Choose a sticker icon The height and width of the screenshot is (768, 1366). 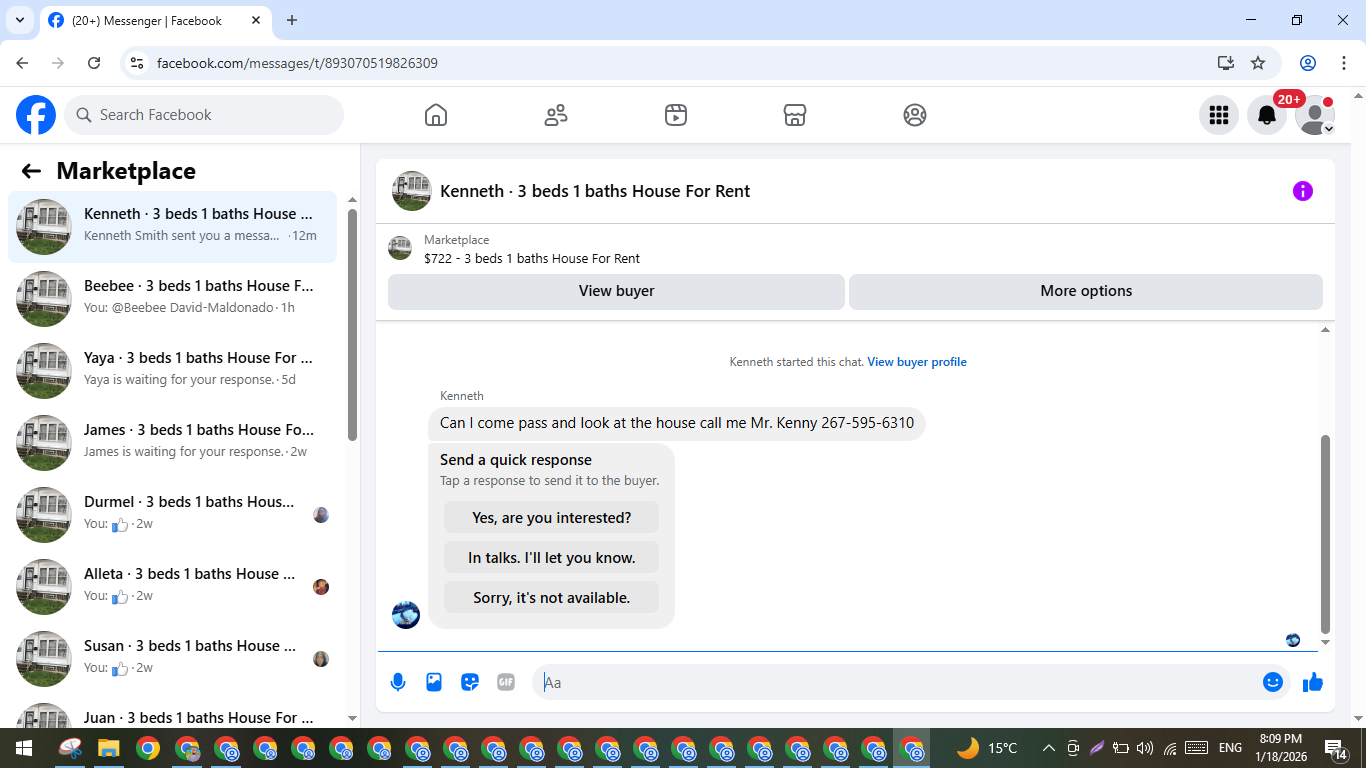(x=470, y=682)
